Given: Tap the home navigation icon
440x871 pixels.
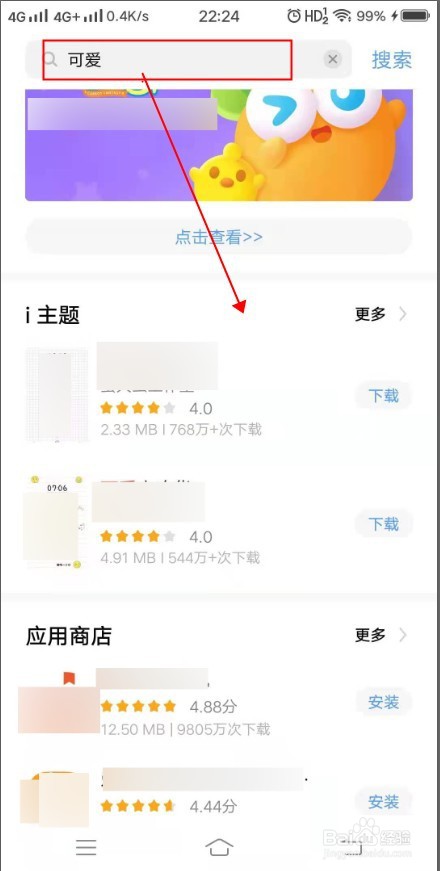Looking at the screenshot, I should (219, 847).
